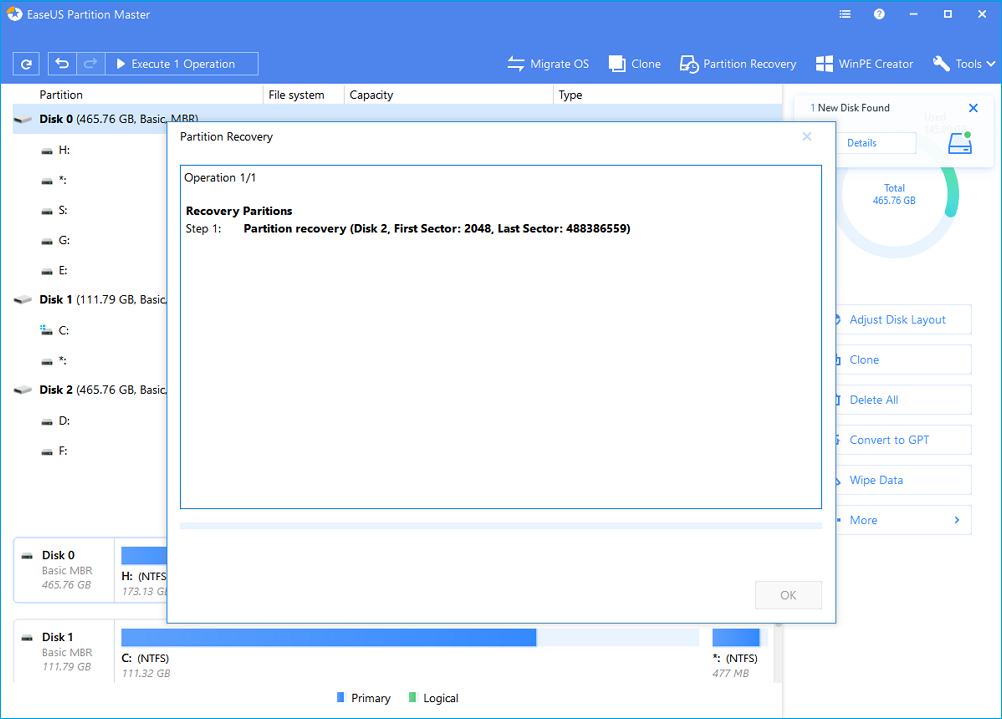This screenshot has width=1002, height=719.
Task: Click the refresh icon in toolbar
Action: coord(26,64)
